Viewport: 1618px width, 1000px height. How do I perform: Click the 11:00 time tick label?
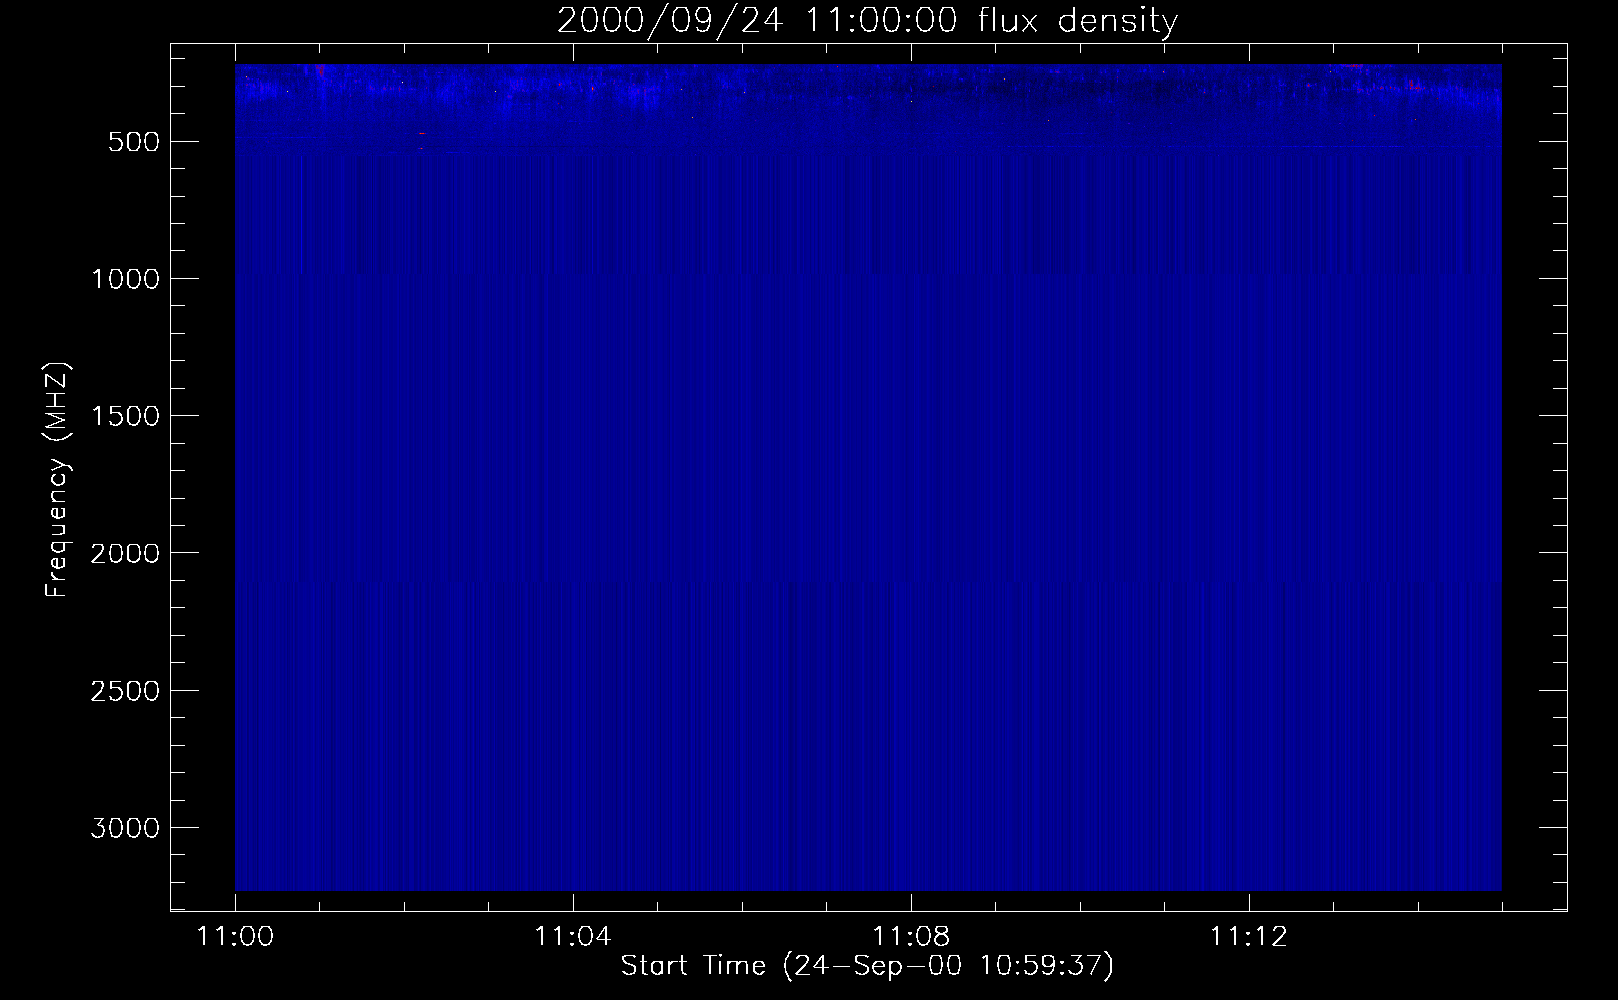235,937
